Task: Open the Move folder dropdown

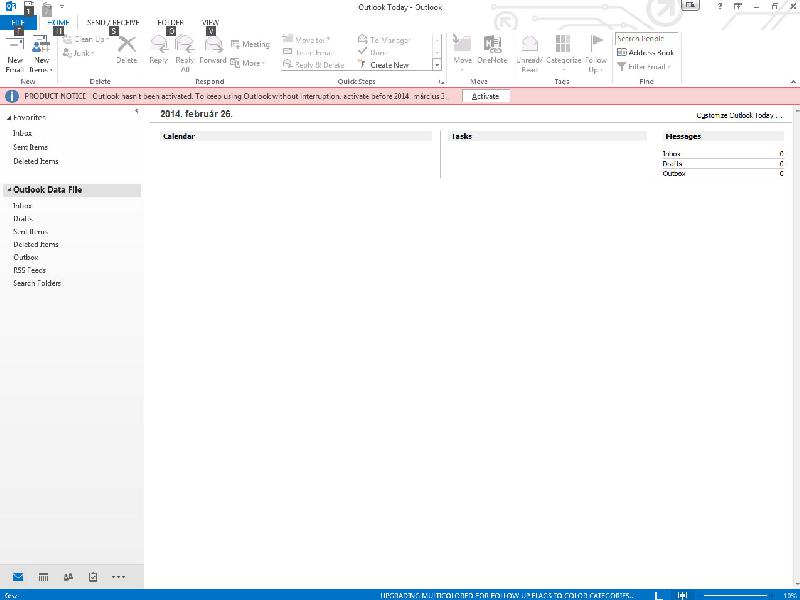Action: pos(462,54)
